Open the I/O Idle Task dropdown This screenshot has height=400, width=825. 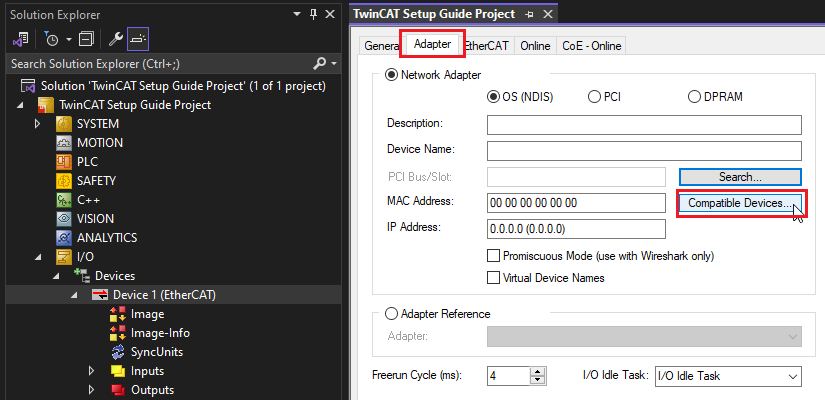coord(728,376)
